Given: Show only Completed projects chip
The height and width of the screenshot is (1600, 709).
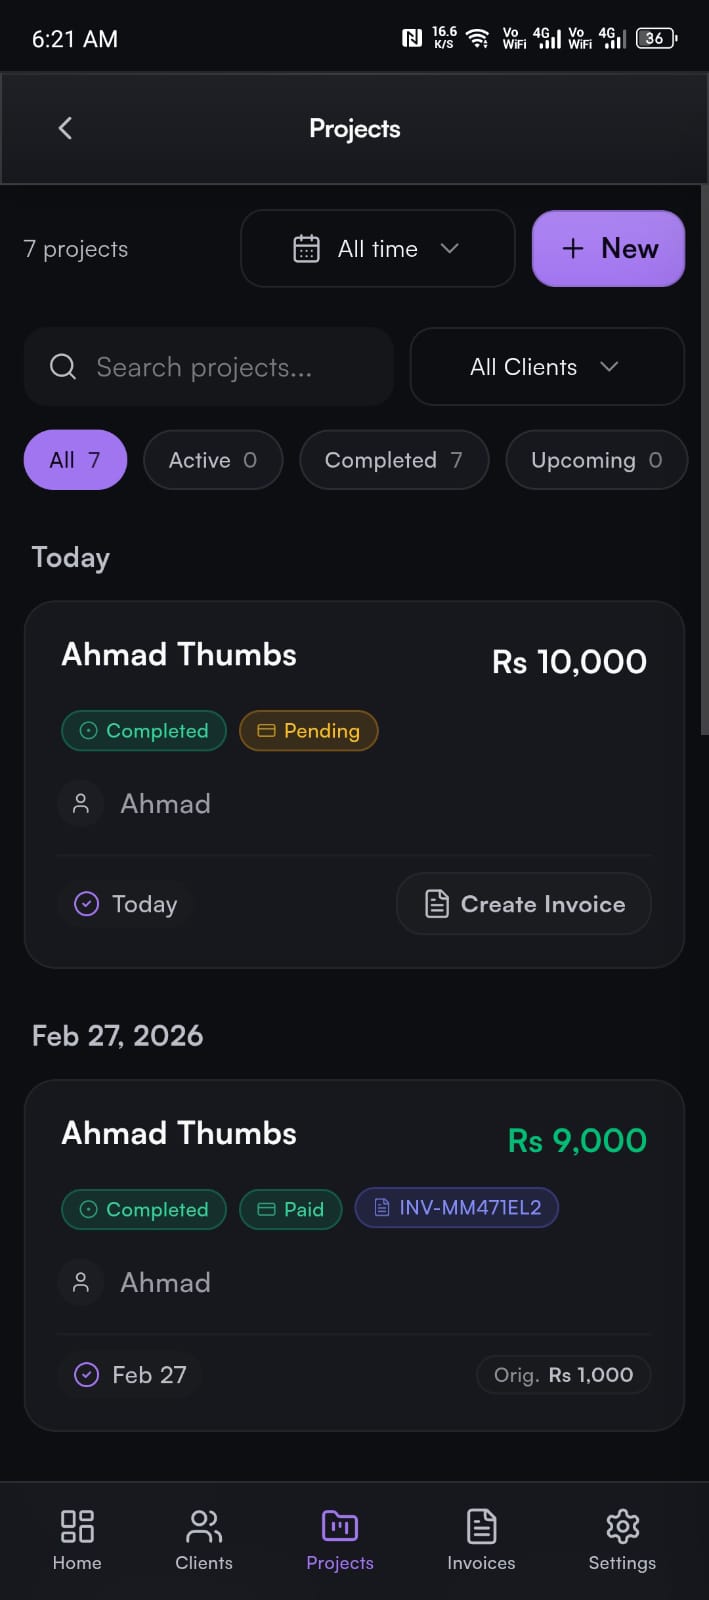Looking at the screenshot, I should pyautogui.click(x=394, y=460).
